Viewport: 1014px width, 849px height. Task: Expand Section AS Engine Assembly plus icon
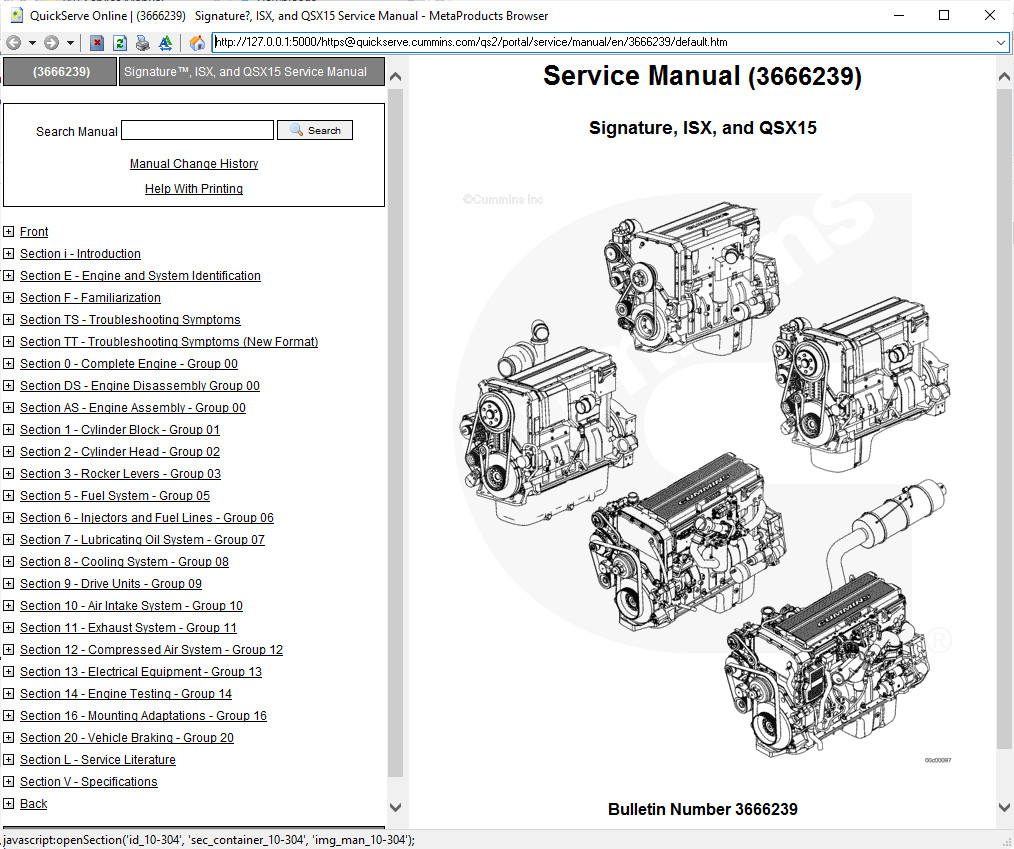tap(8, 407)
